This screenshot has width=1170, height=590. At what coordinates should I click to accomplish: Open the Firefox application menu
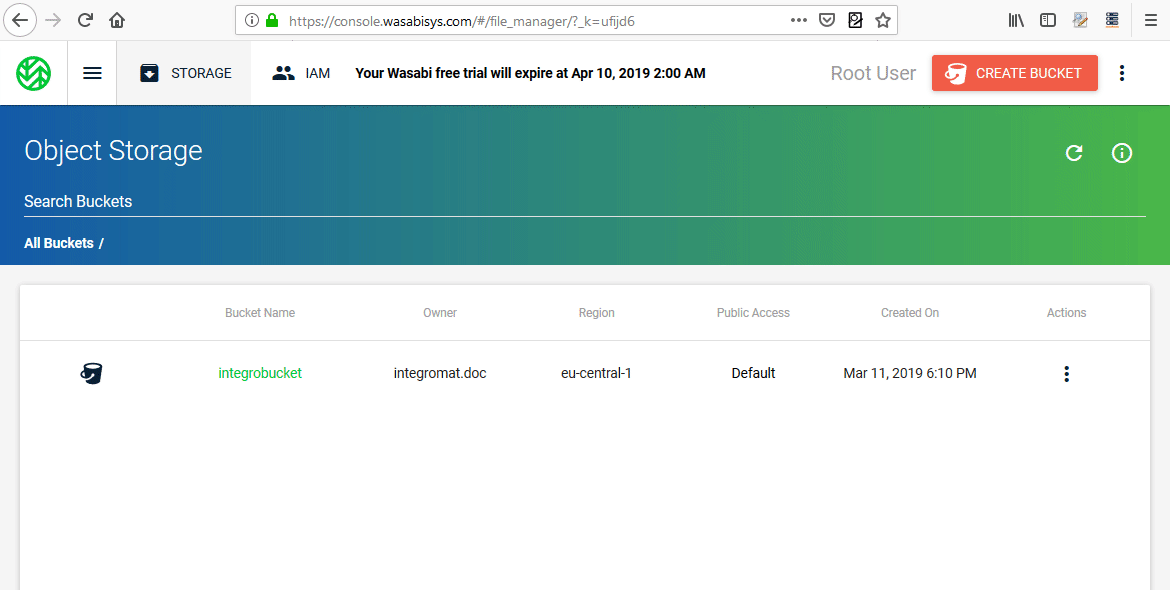1151,20
